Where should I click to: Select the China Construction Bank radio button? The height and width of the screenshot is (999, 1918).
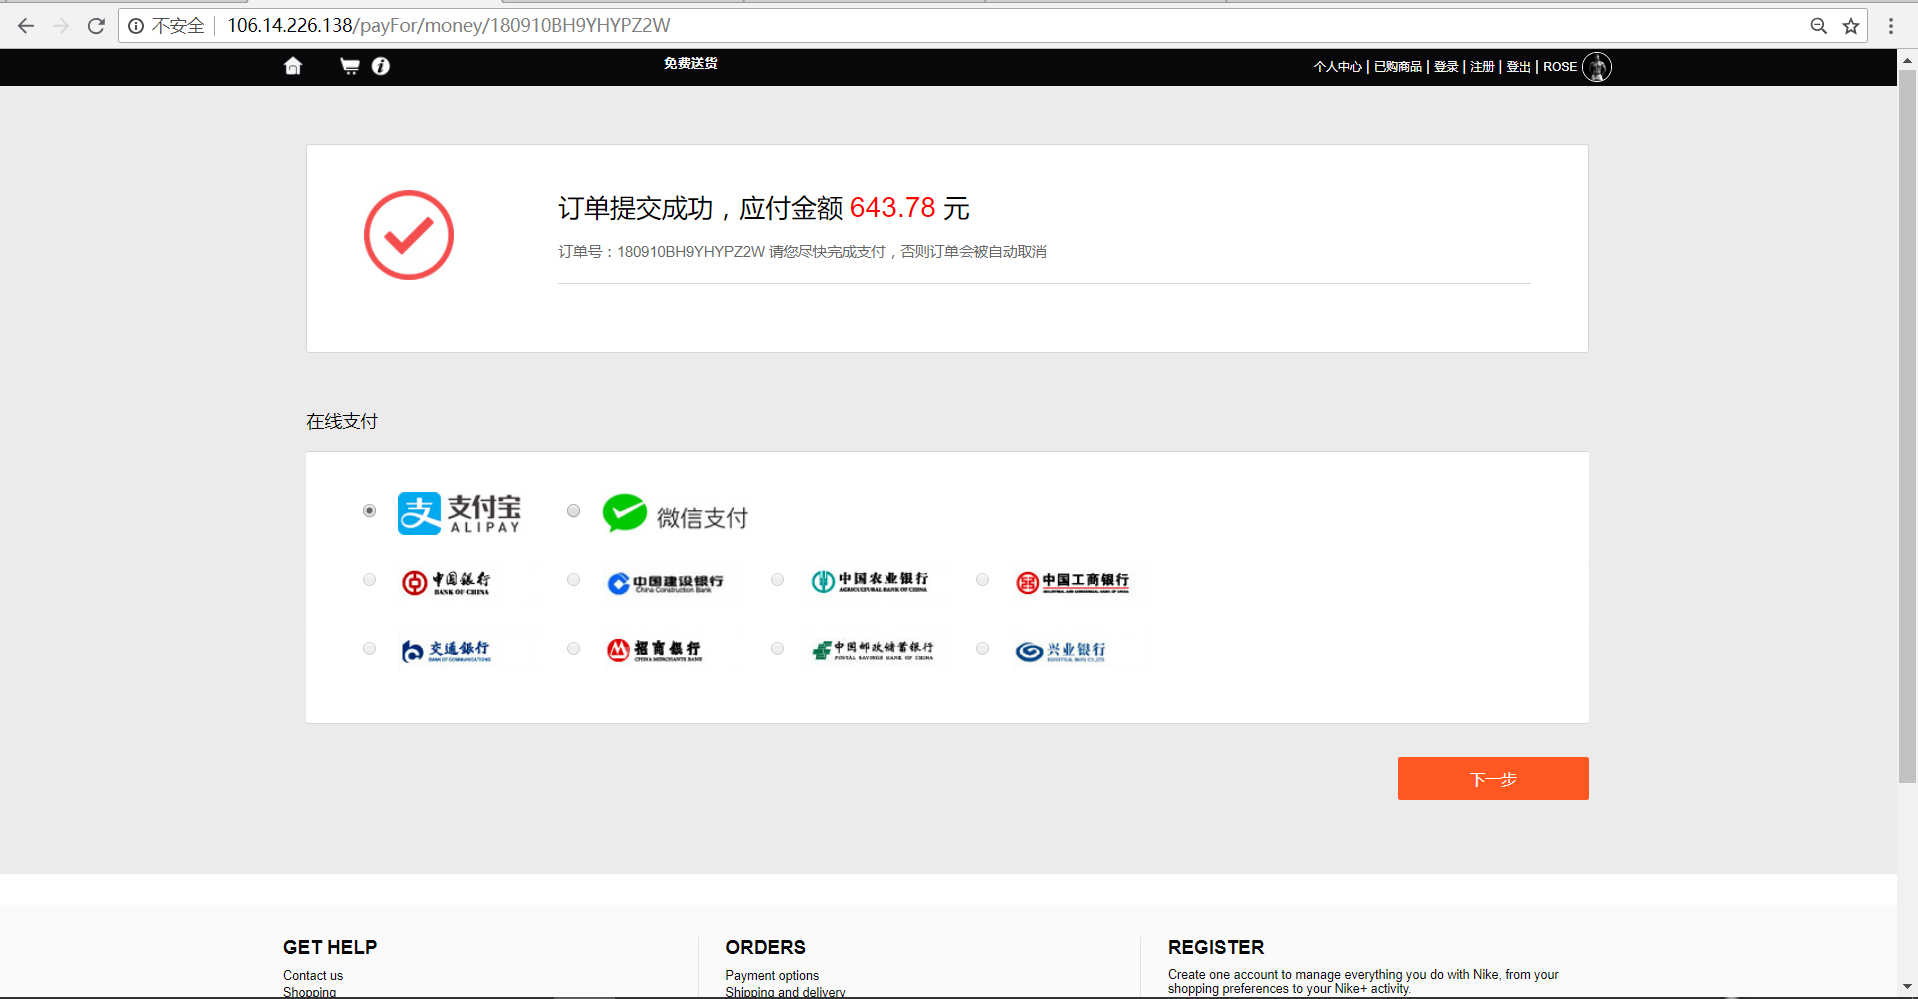(x=574, y=580)
